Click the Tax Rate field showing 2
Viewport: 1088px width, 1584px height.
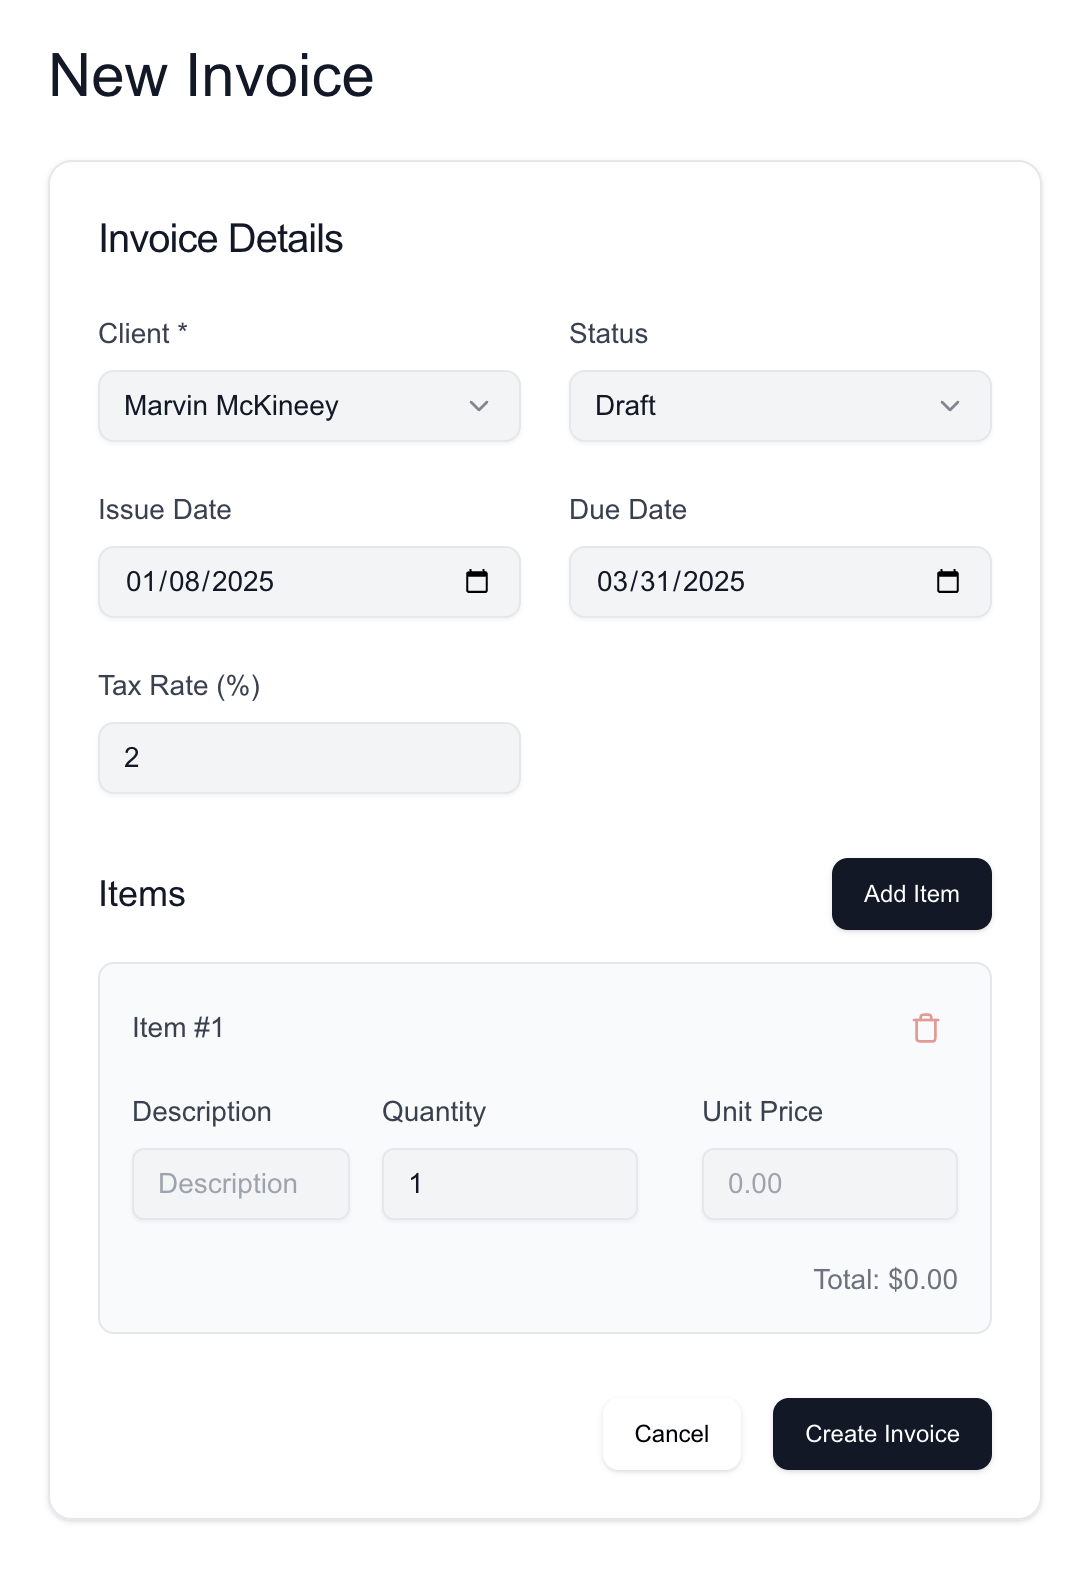(309, 757)
